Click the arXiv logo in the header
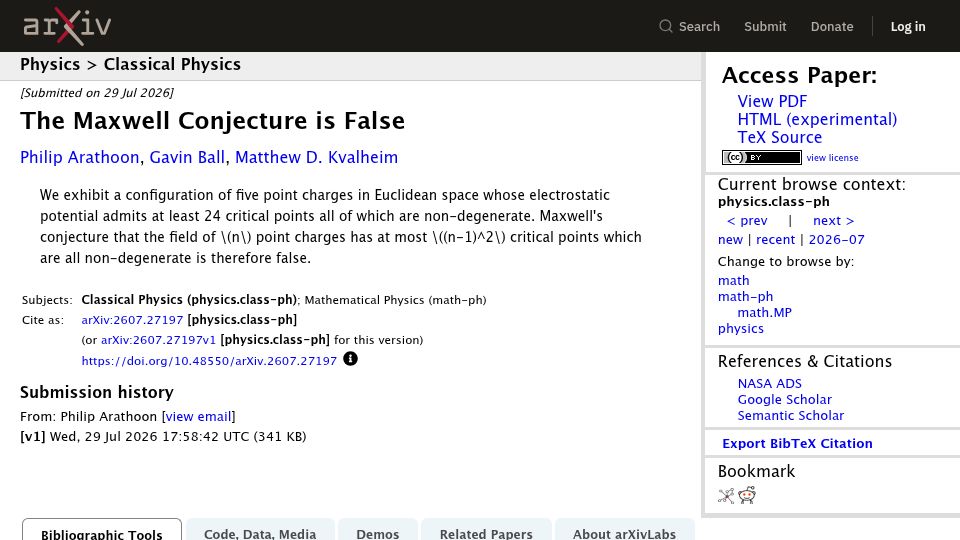 [x=67, y=26]
